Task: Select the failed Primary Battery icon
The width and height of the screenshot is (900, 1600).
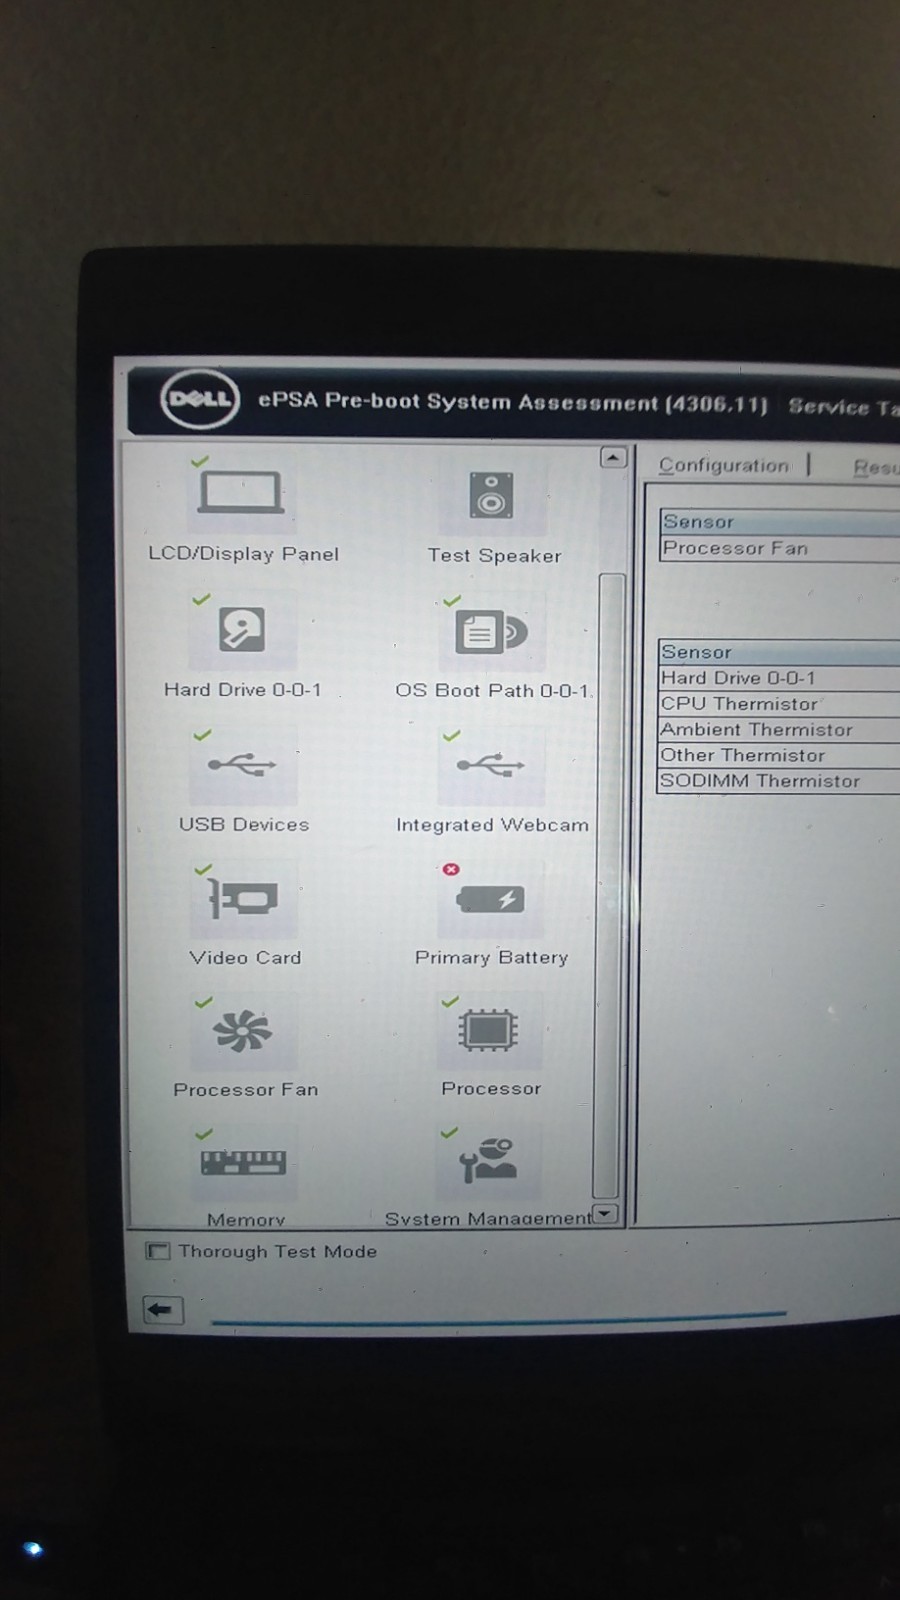Action: 490,899
